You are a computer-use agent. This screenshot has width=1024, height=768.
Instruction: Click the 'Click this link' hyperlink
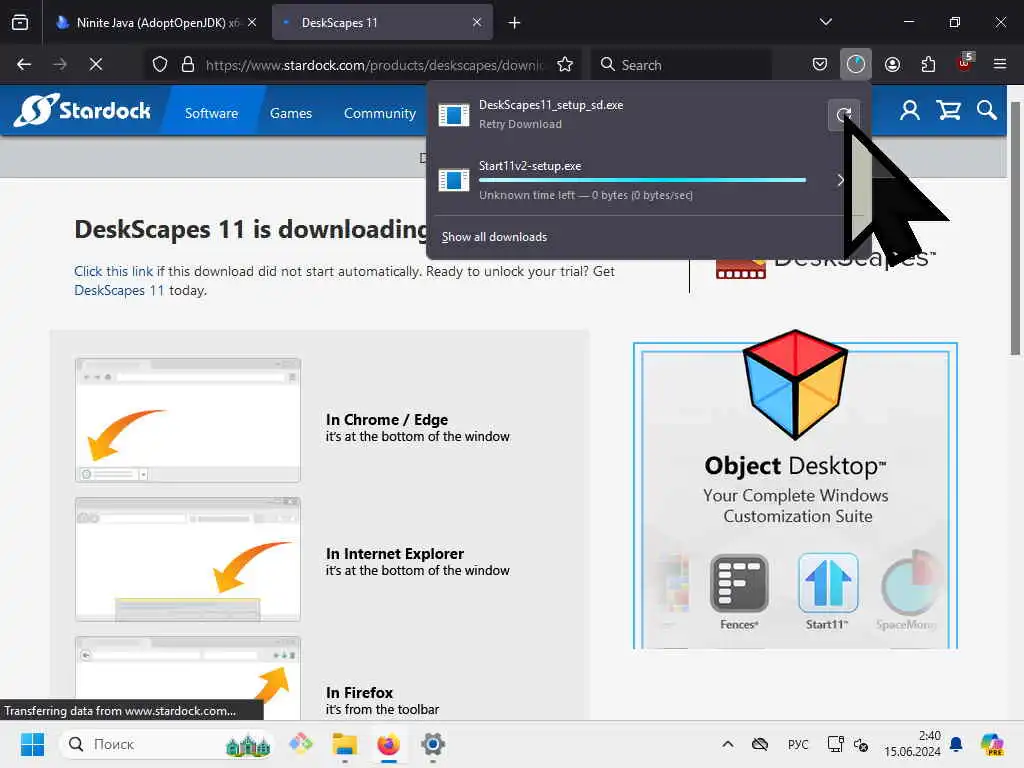pyautogui.click(x=114, y=271)
